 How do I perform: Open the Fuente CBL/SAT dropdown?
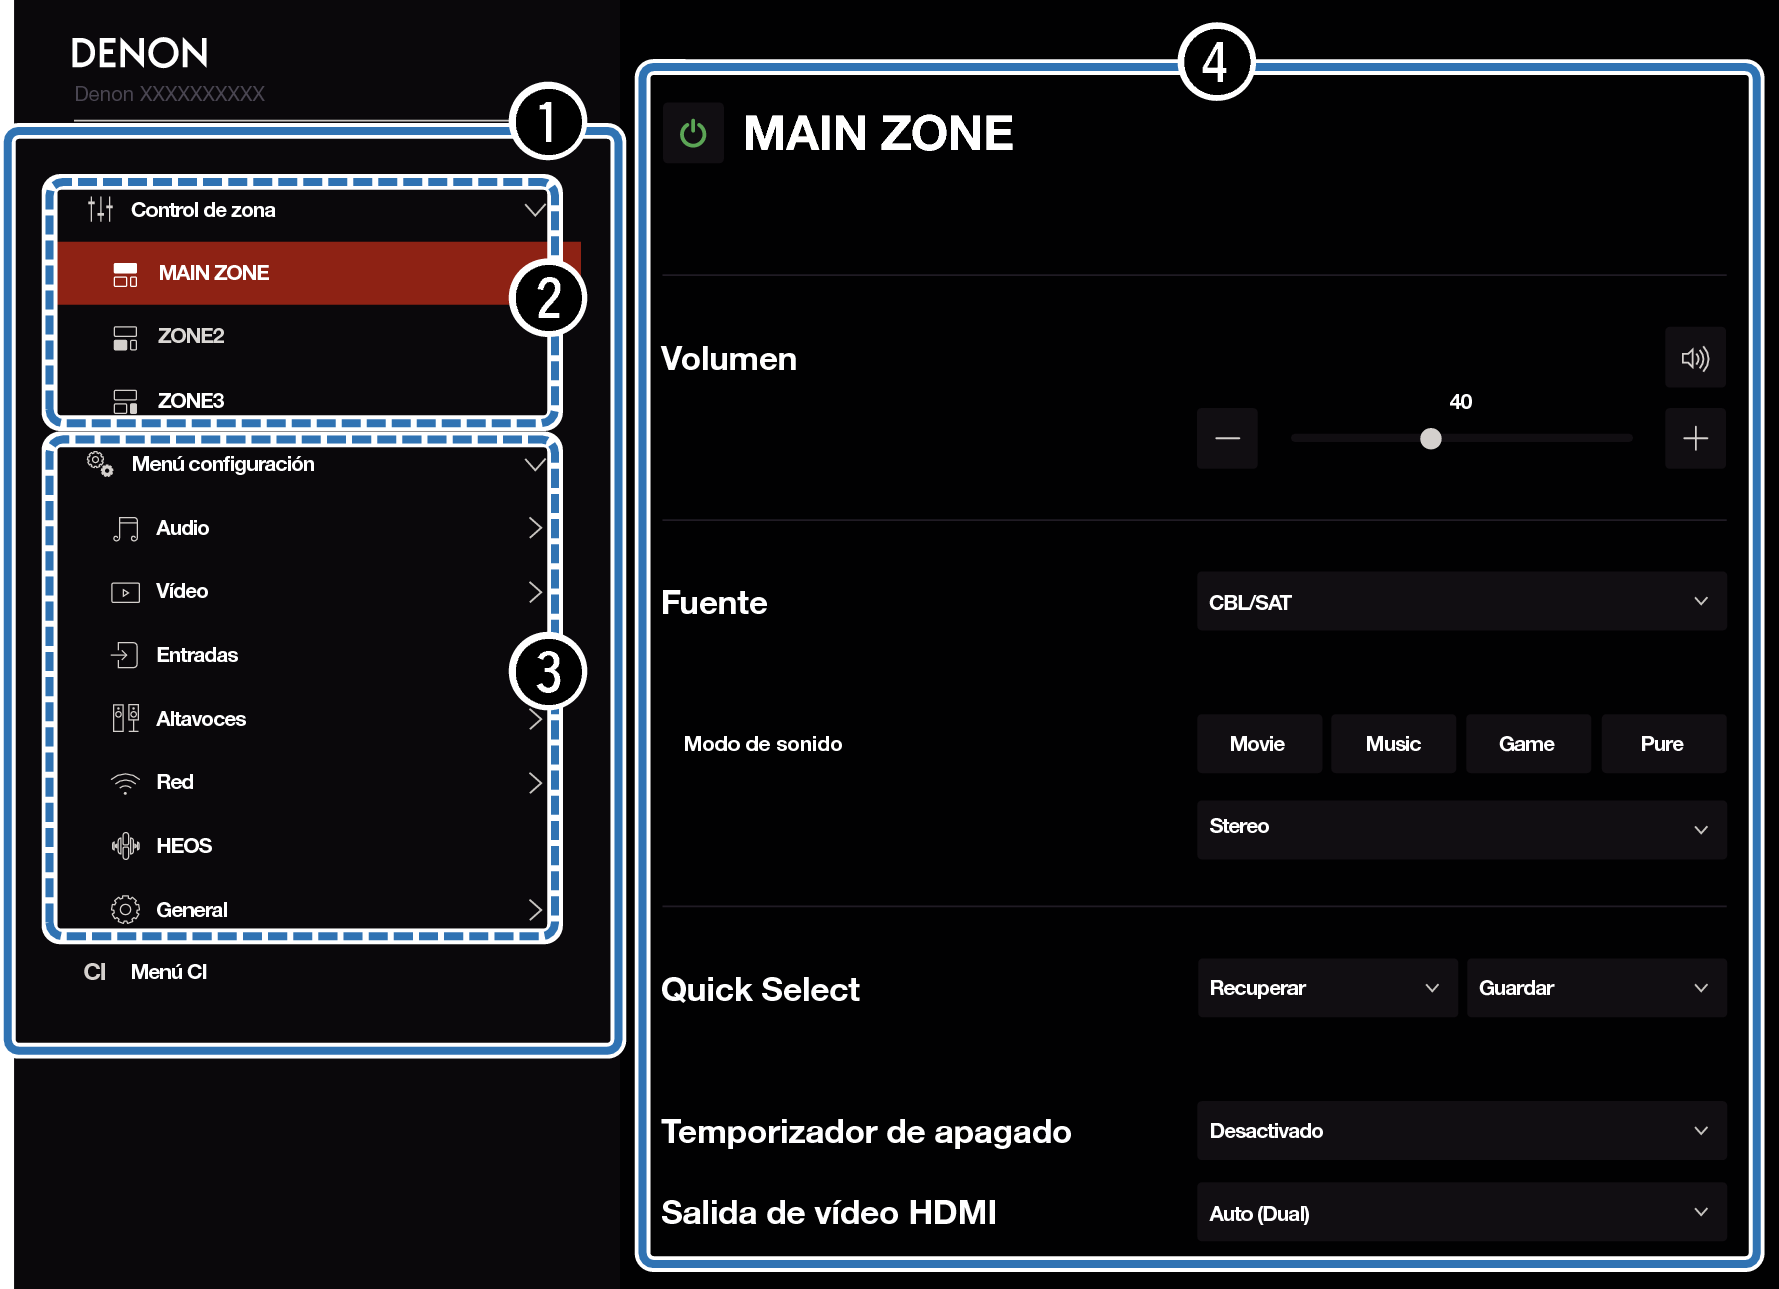click(1461, 601)
